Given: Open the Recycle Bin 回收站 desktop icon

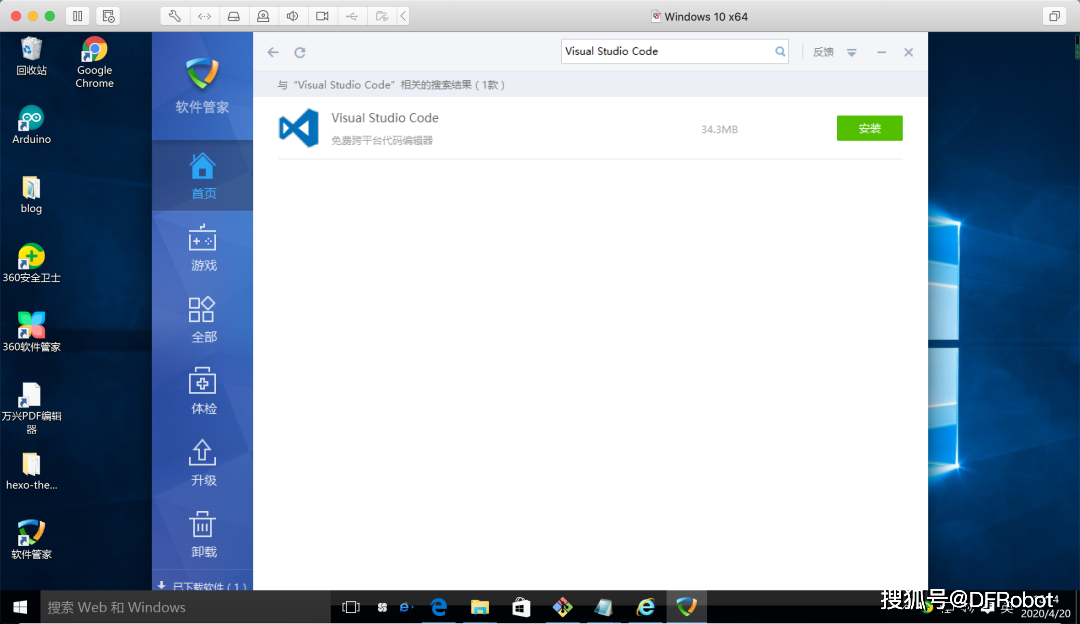Looking at the screenshot, I should pos(31,56).
